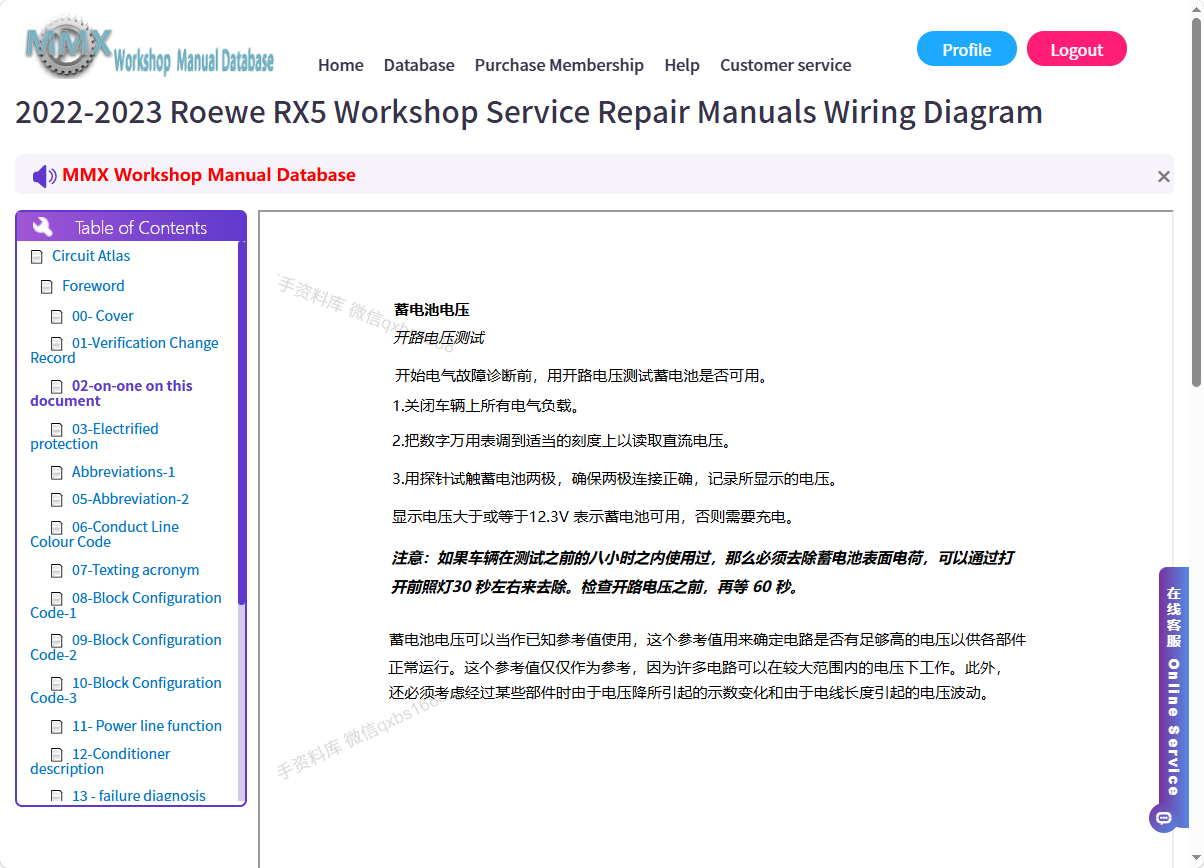Open 05-Abbreviation-2 entry
This screenshot has width=1204, height=868.
tap(130, 499)
